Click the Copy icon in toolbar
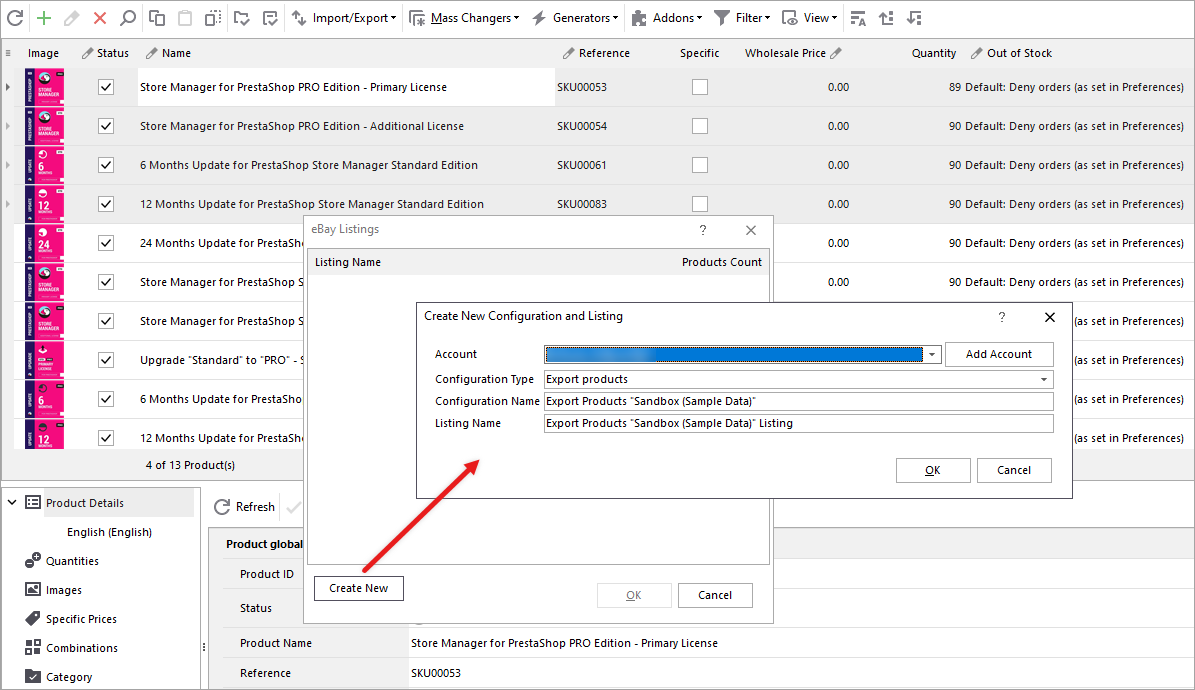Screen dimensions: 1195x690 157,18
